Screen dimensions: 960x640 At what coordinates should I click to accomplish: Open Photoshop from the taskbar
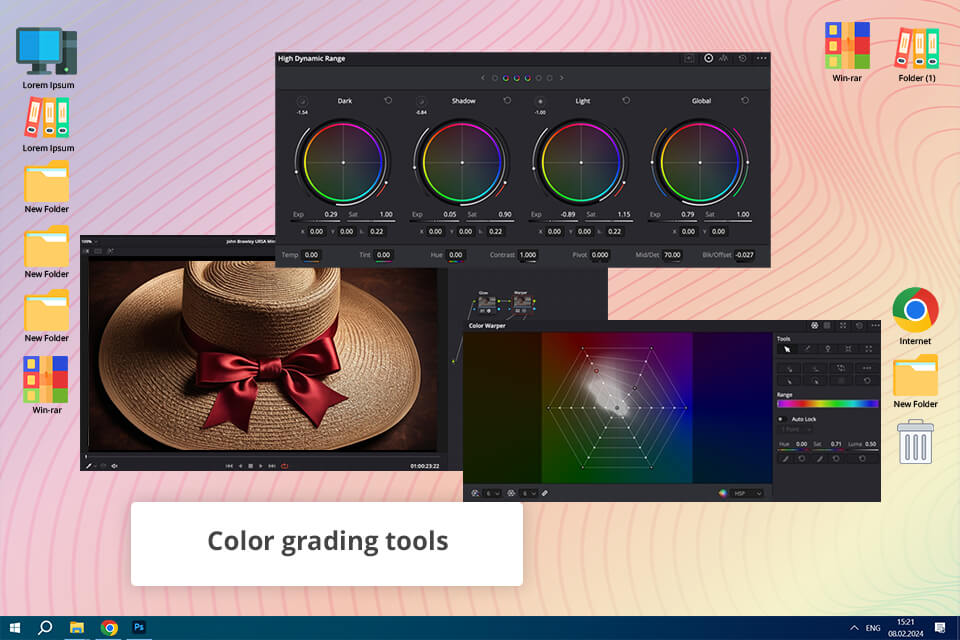(139, 628)
